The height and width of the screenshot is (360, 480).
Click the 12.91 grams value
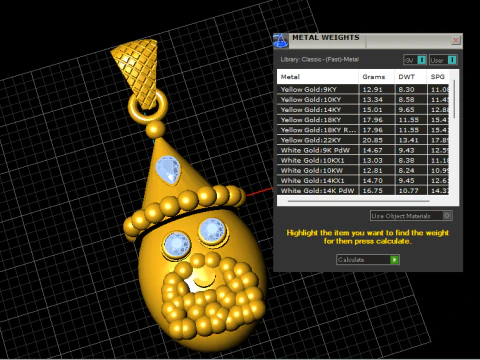(372, 89)
